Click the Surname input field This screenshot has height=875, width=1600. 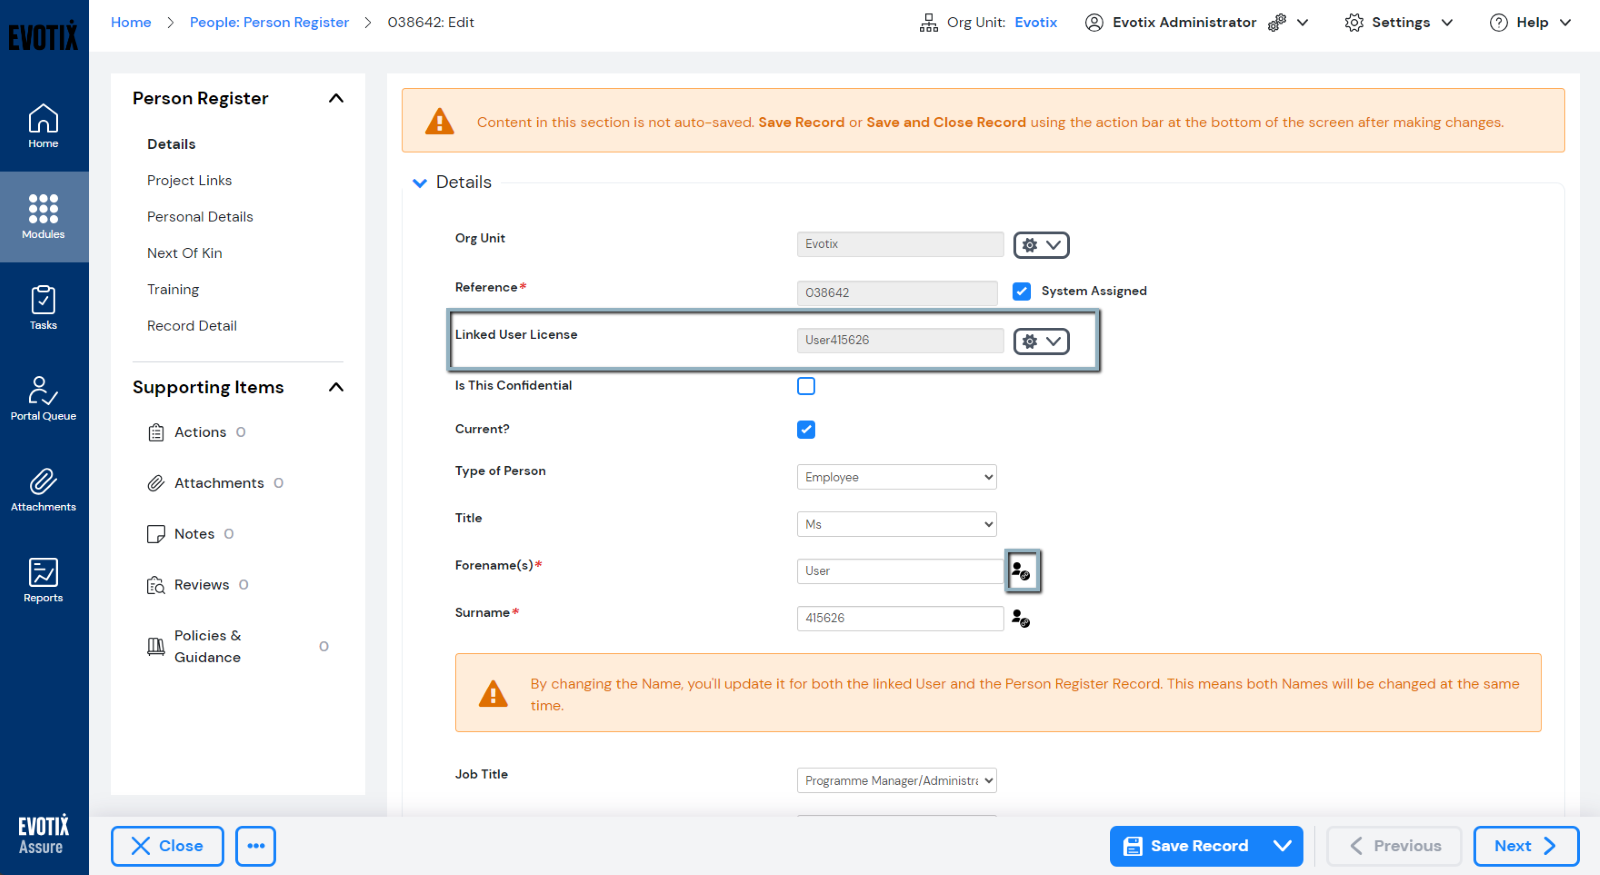tap(900, 618)
